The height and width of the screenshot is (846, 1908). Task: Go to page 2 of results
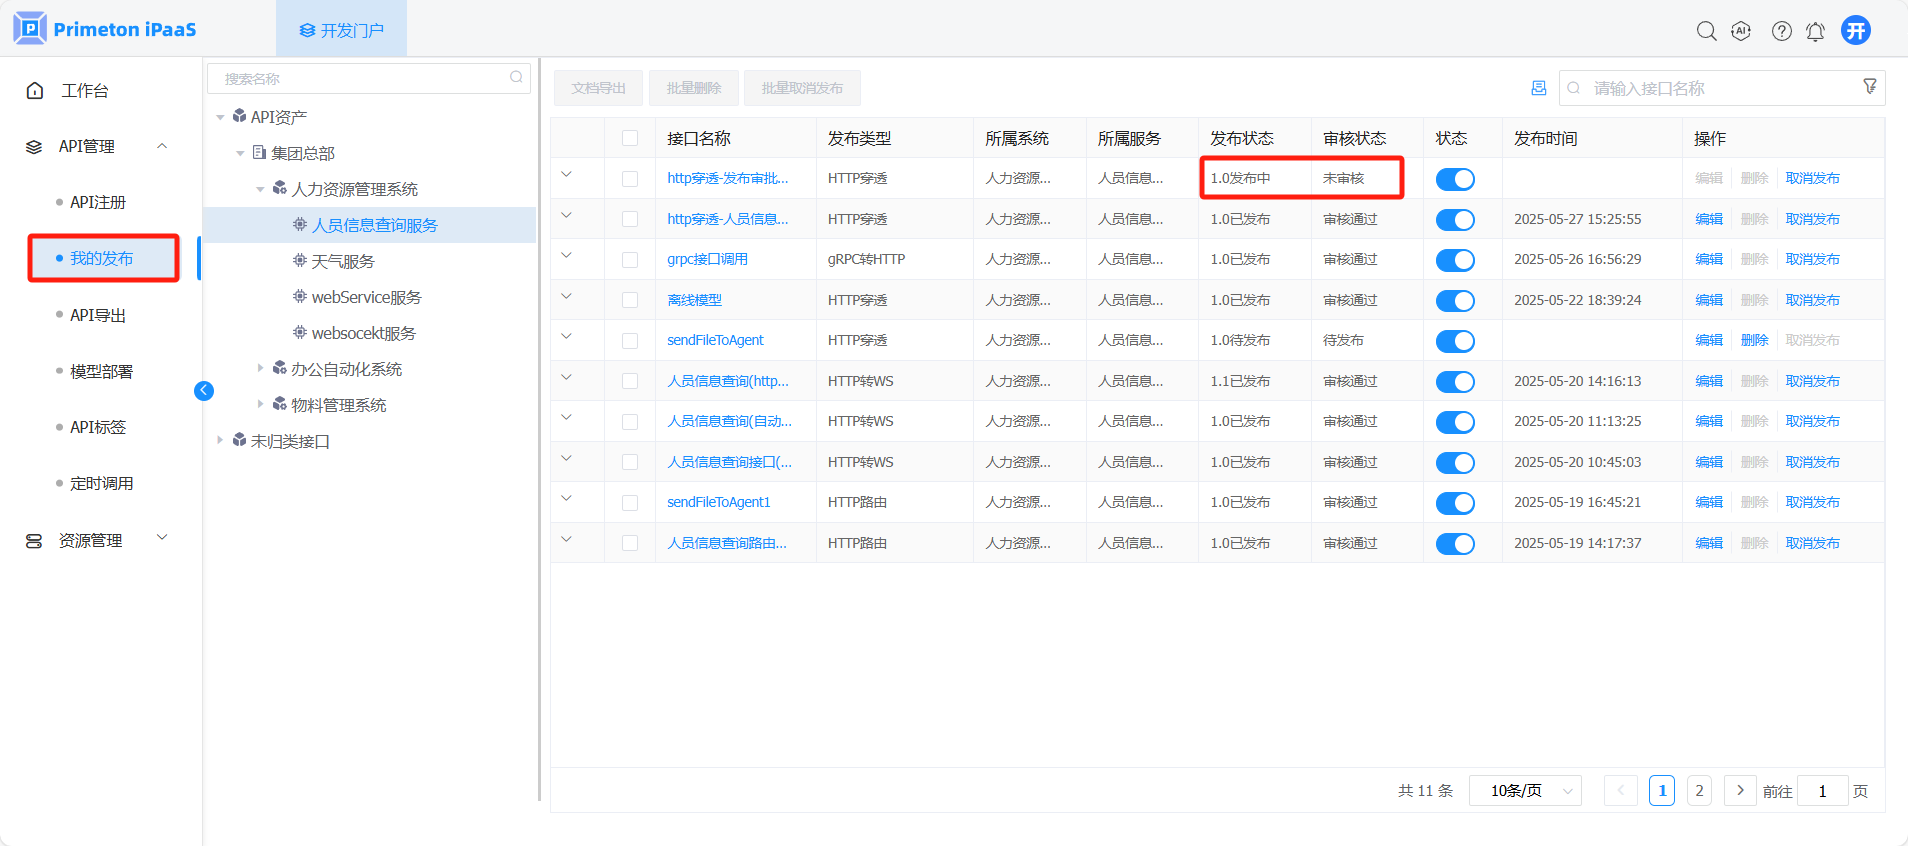coord(1699,791)
